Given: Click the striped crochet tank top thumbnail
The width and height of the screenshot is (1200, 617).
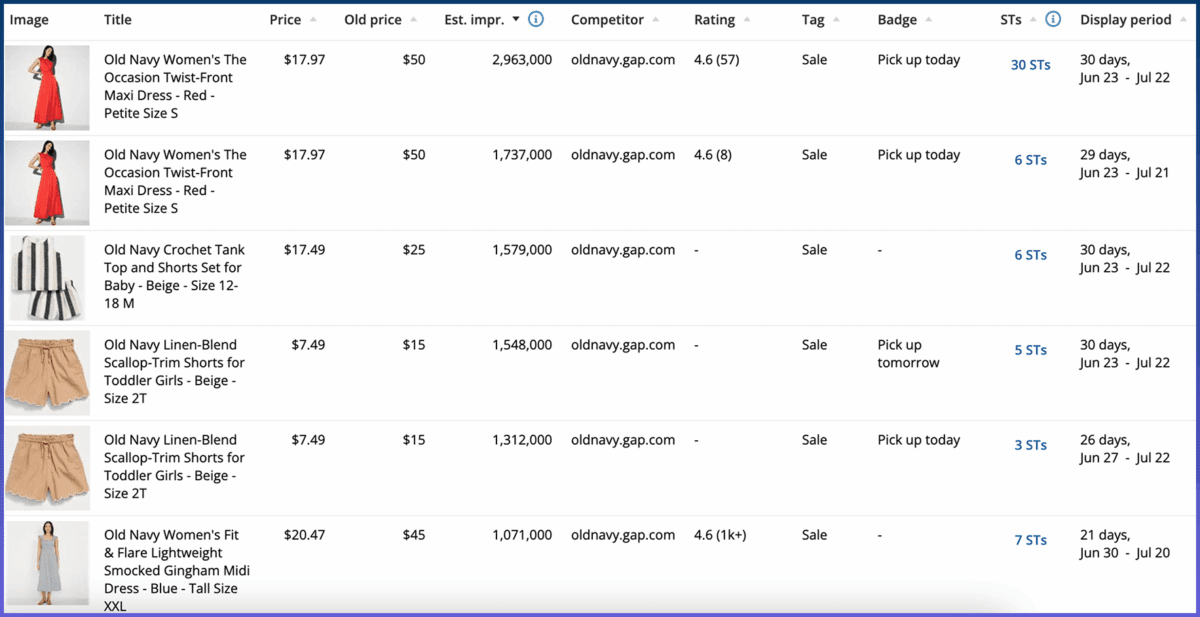Looking at the screenshot, I should [47, 278].
